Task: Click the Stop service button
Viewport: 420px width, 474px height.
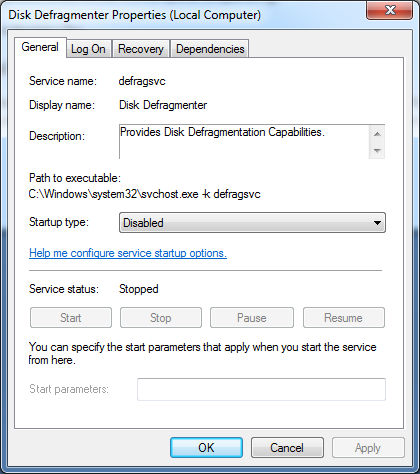Action: [x=161, y=318]
